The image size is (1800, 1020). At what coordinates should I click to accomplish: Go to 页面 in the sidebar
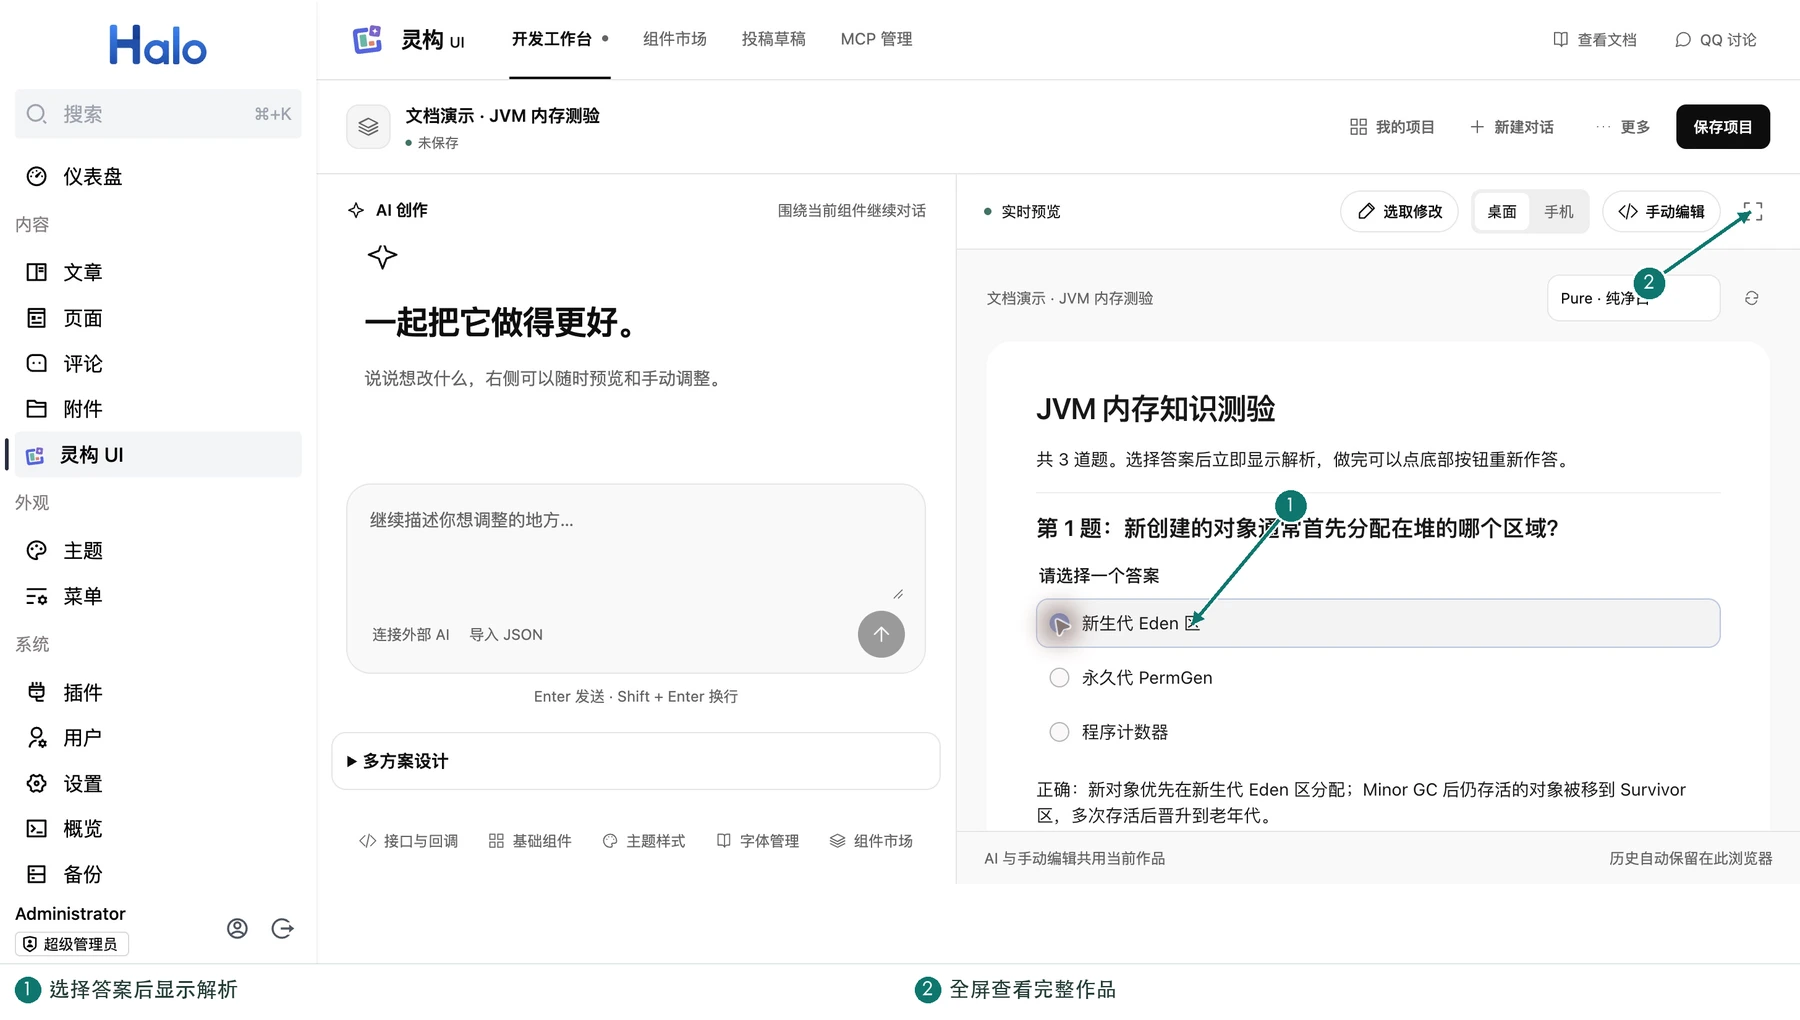click(x=158, y=318)
